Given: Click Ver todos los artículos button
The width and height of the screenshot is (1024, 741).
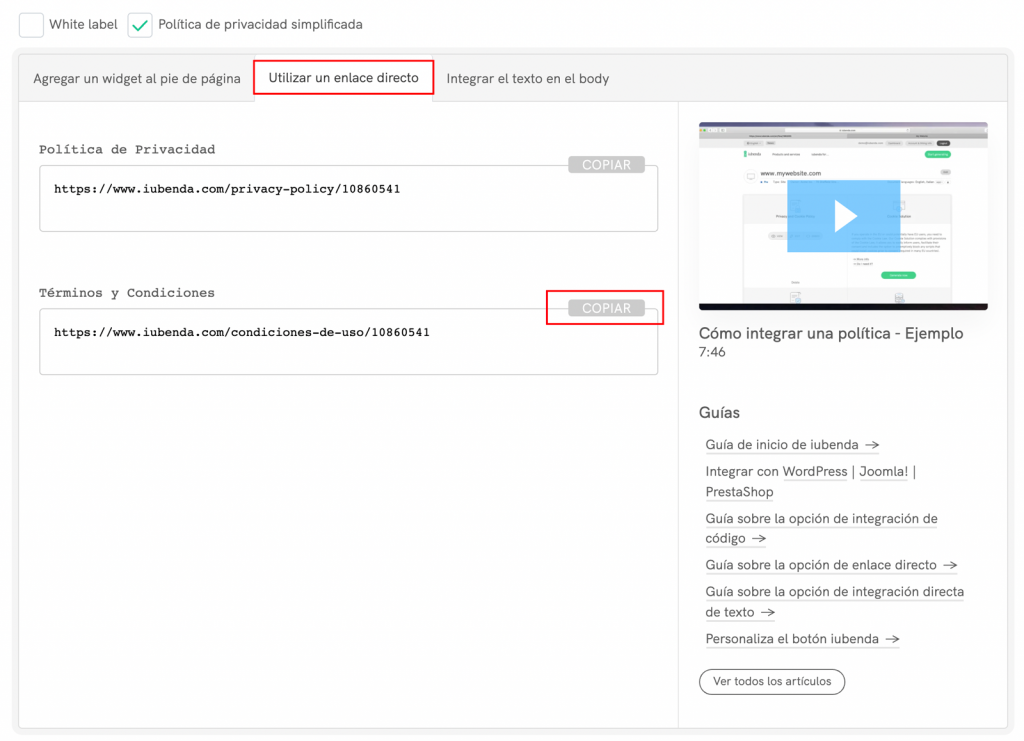Looking at the screenshot, I should (771, 682).
